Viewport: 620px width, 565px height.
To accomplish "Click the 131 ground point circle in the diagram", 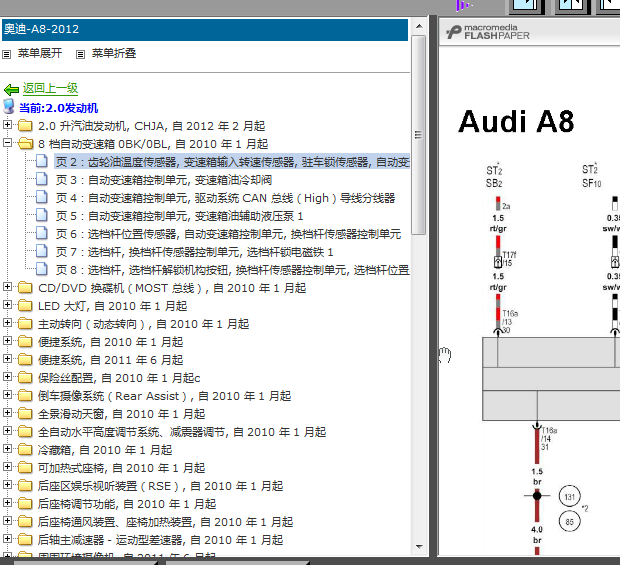I will click(x=569, y=497).
